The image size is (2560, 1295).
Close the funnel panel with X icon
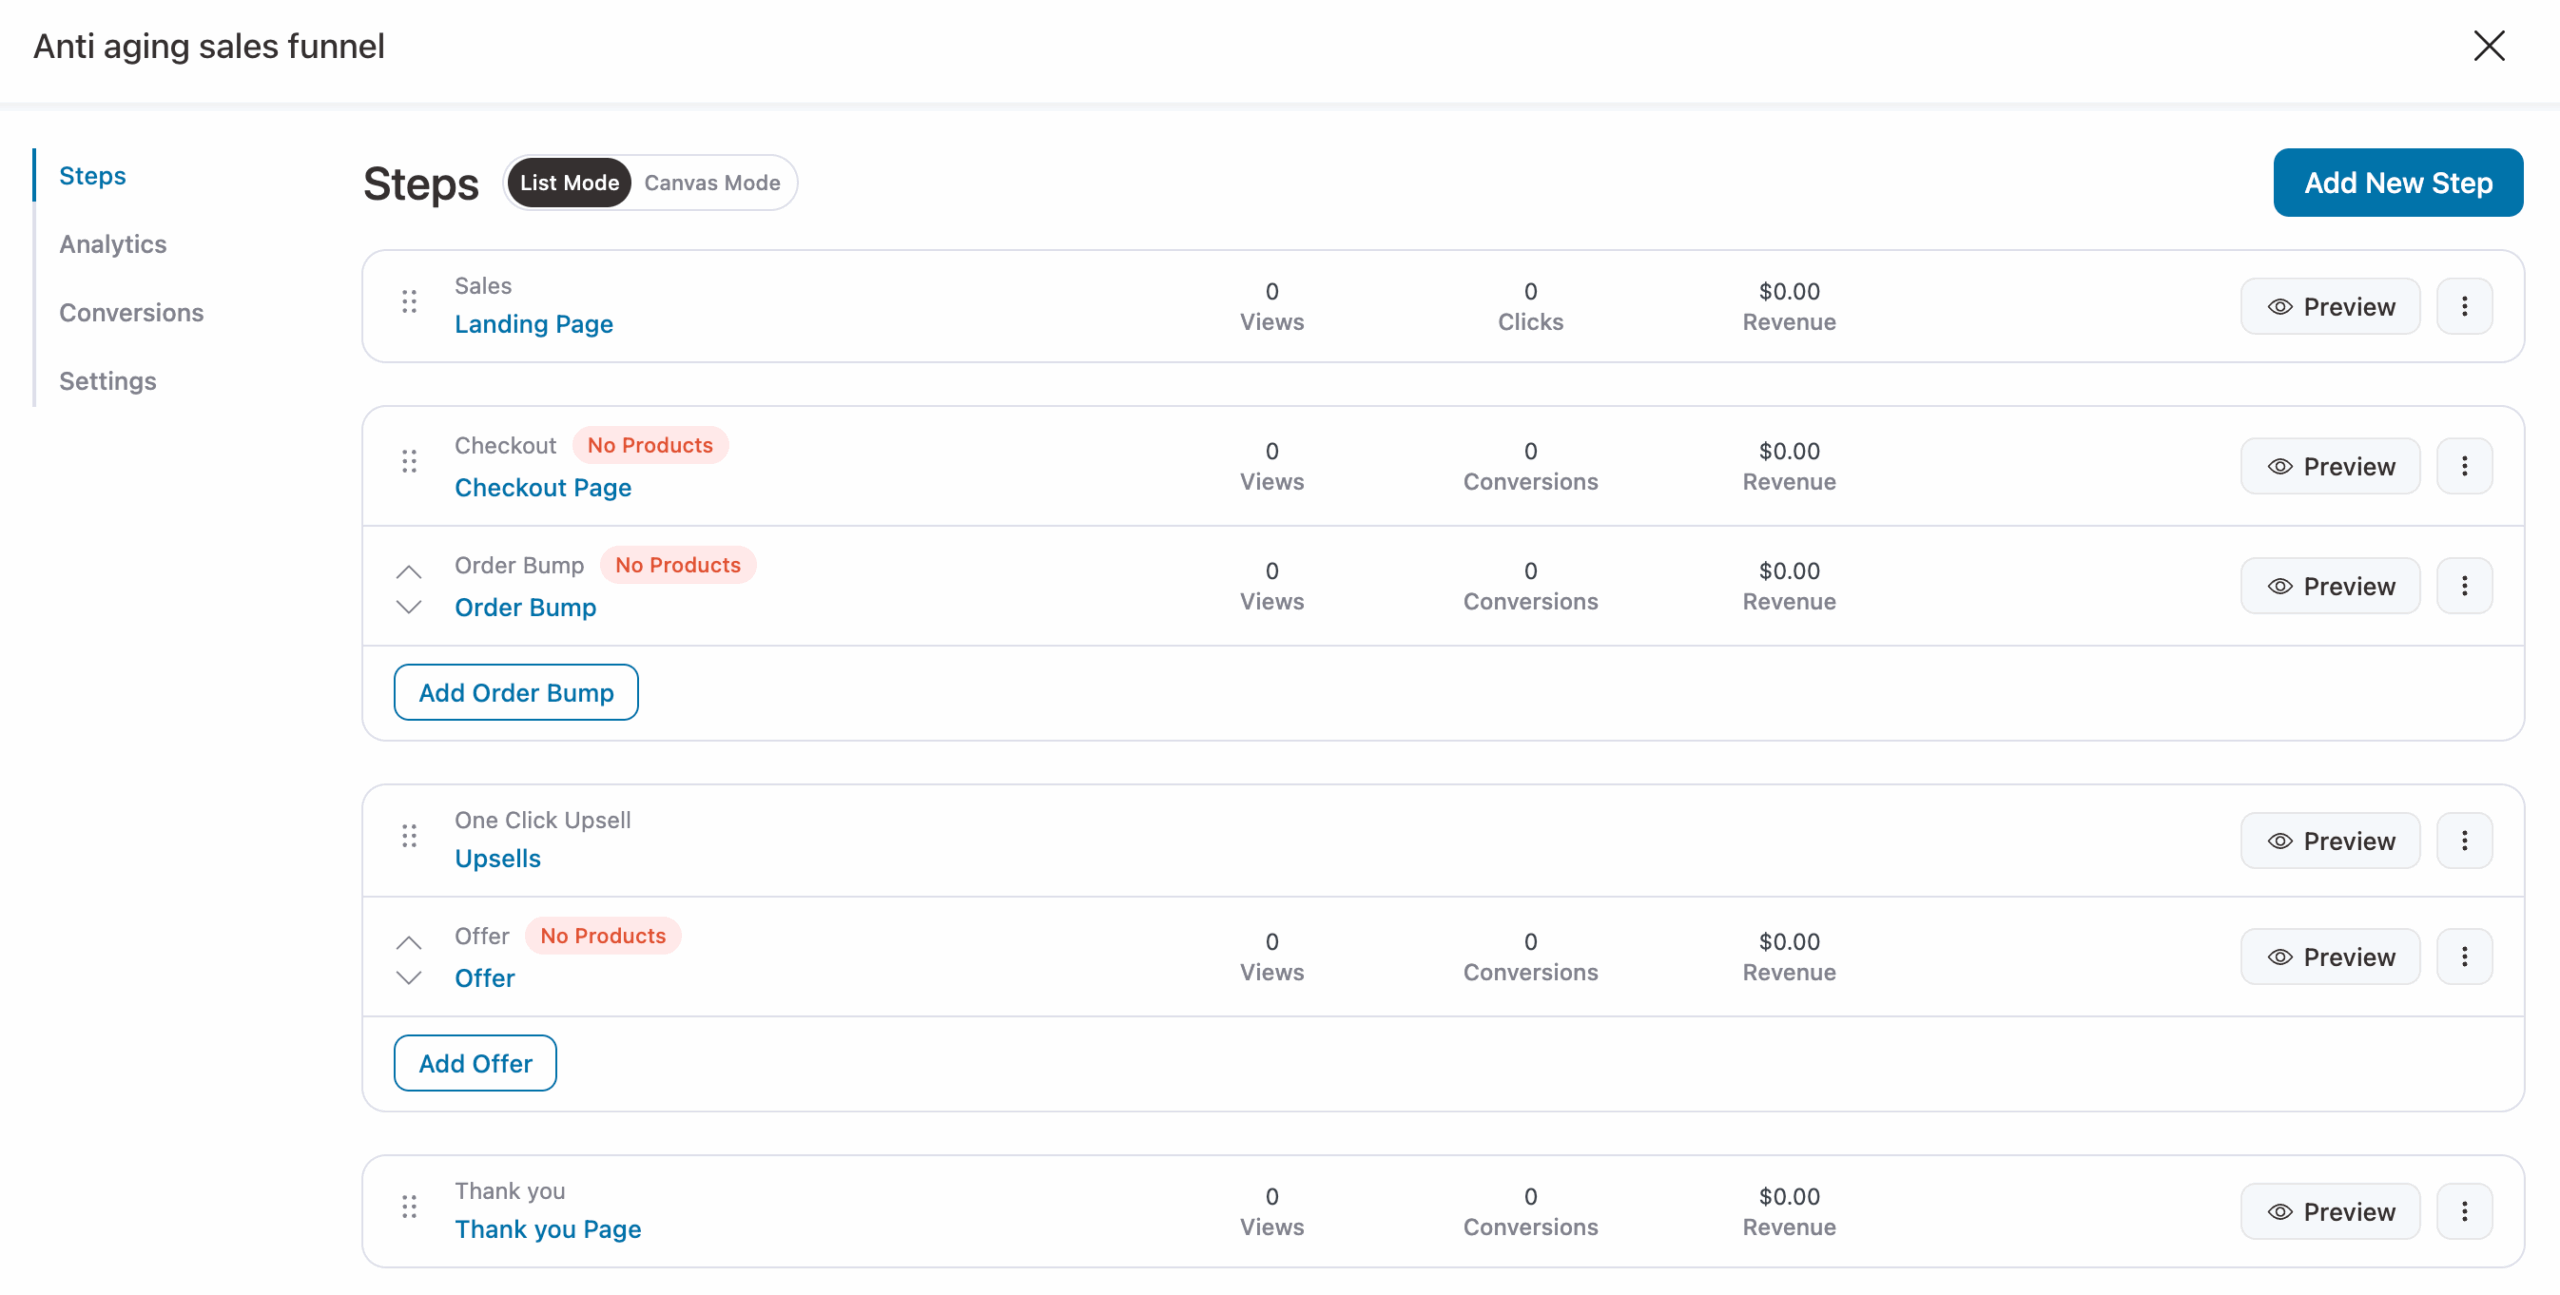[x=2489, y=46]
